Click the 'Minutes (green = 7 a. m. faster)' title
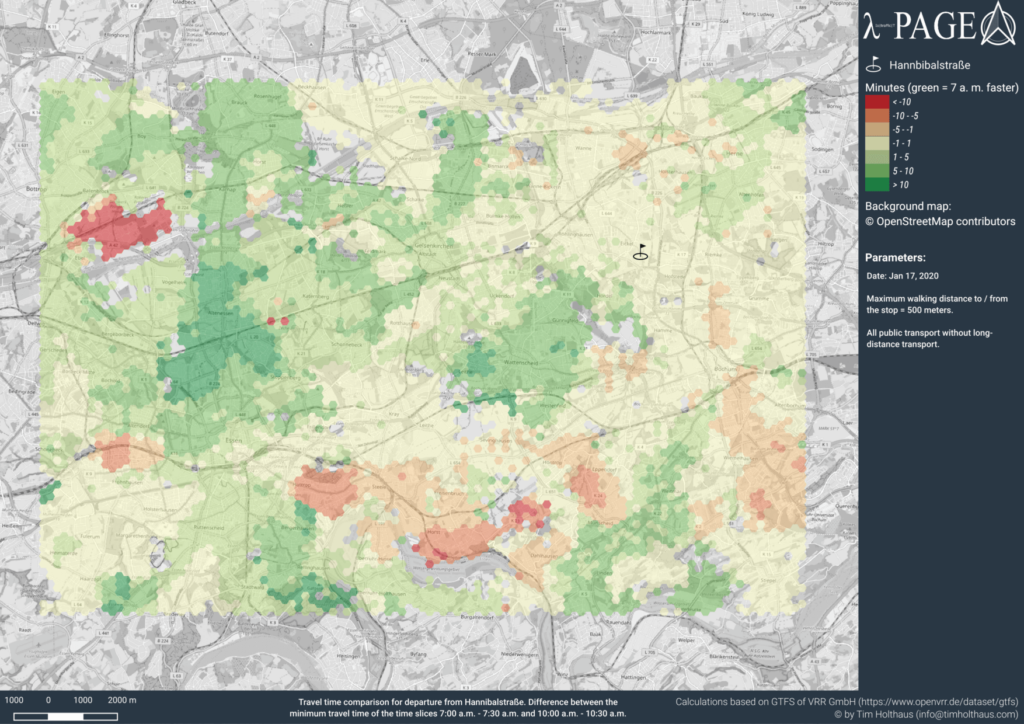The image size is (1024, 724). [x=941, y=87]
